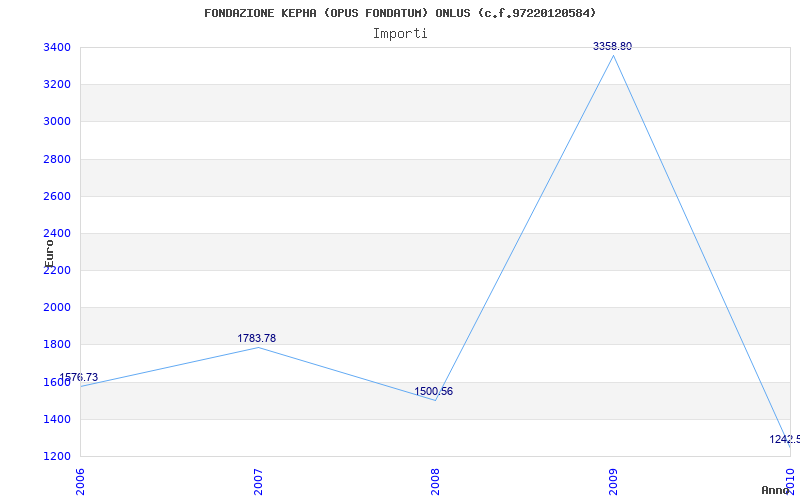
Task: Click the 1500.56 data label
Action: [433, 392]
